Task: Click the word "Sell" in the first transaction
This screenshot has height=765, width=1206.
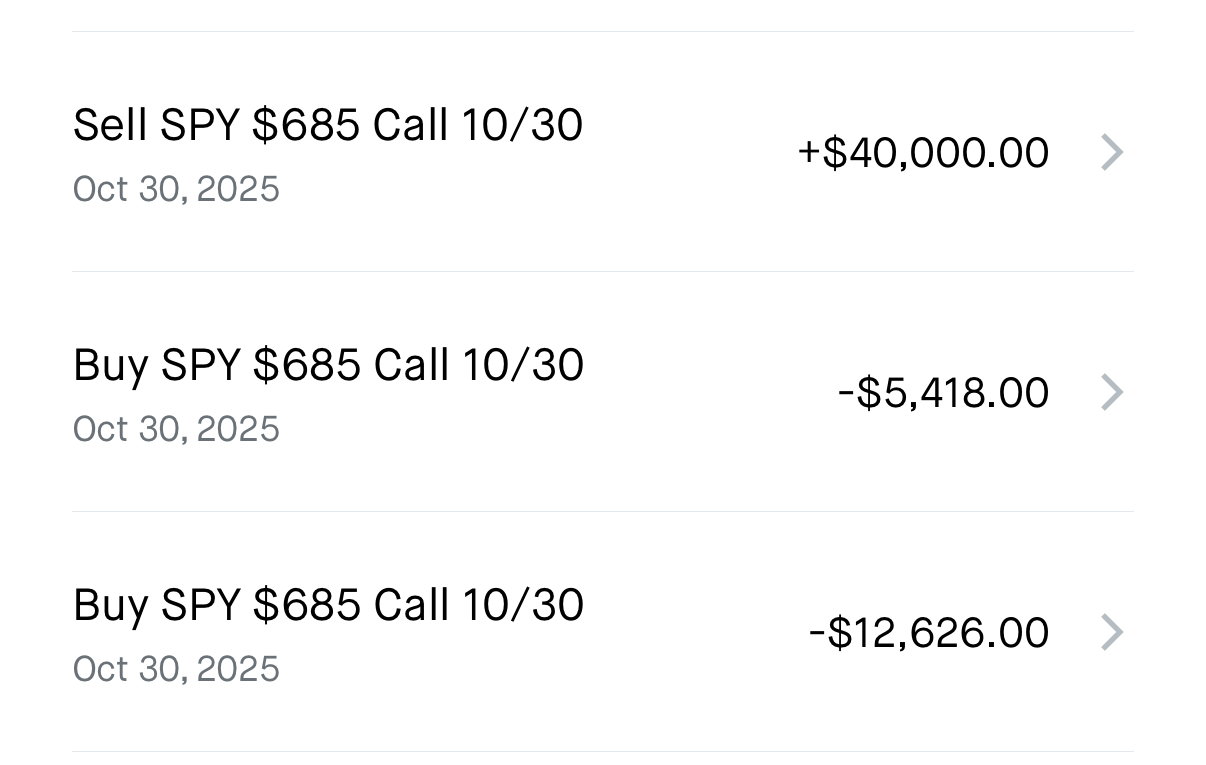Action: point(110,126)
